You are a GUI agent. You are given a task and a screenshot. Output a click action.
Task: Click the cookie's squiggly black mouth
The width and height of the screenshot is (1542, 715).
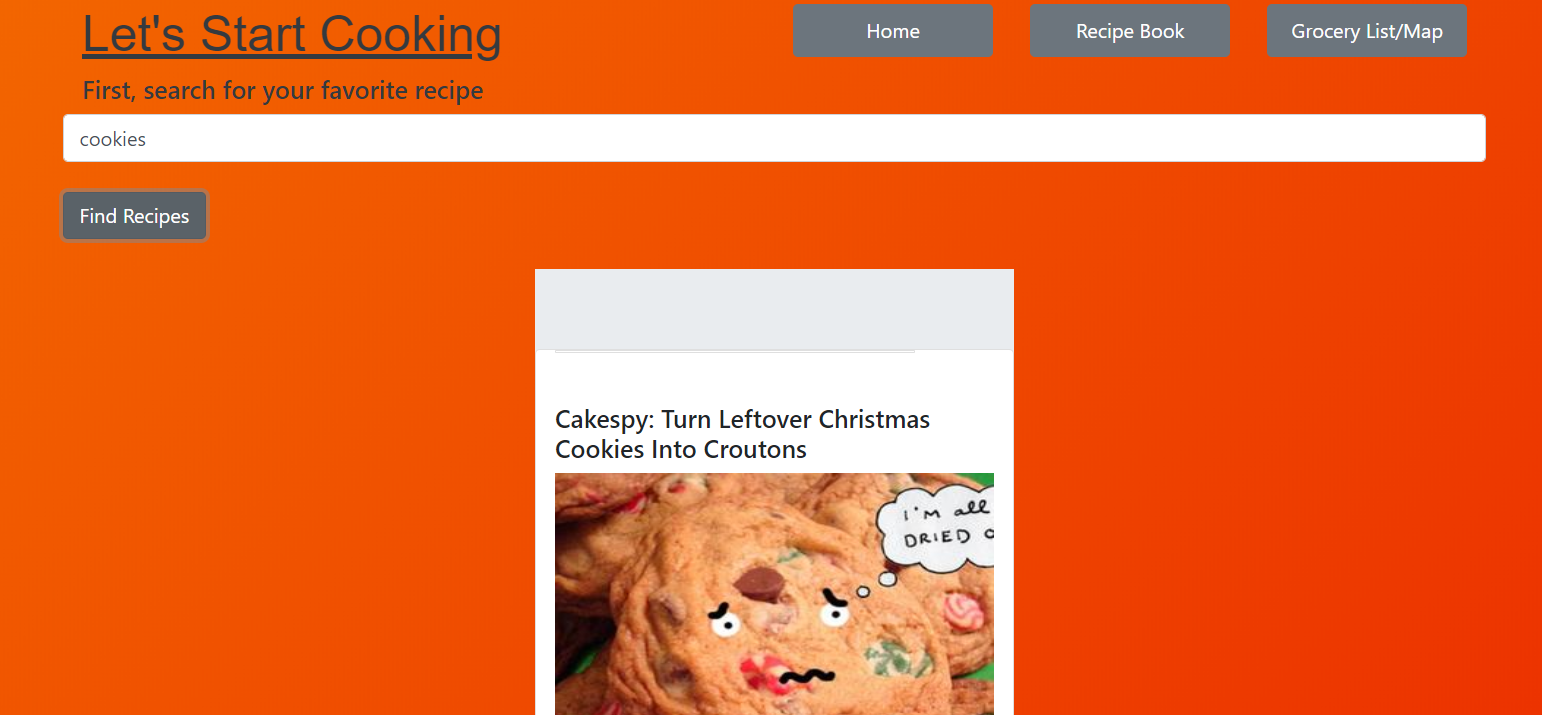coord(807,677)
